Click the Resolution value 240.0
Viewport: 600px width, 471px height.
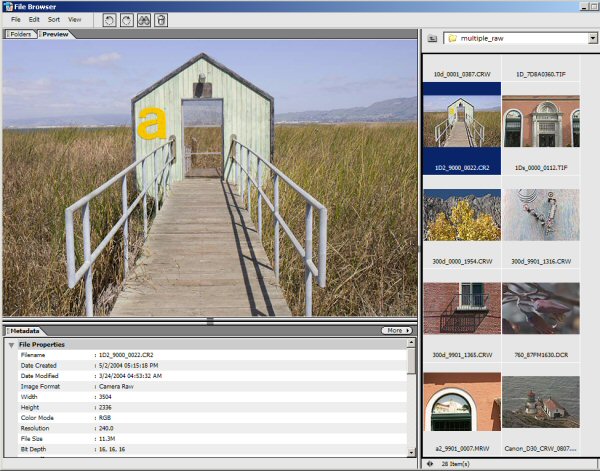point(106,428)
